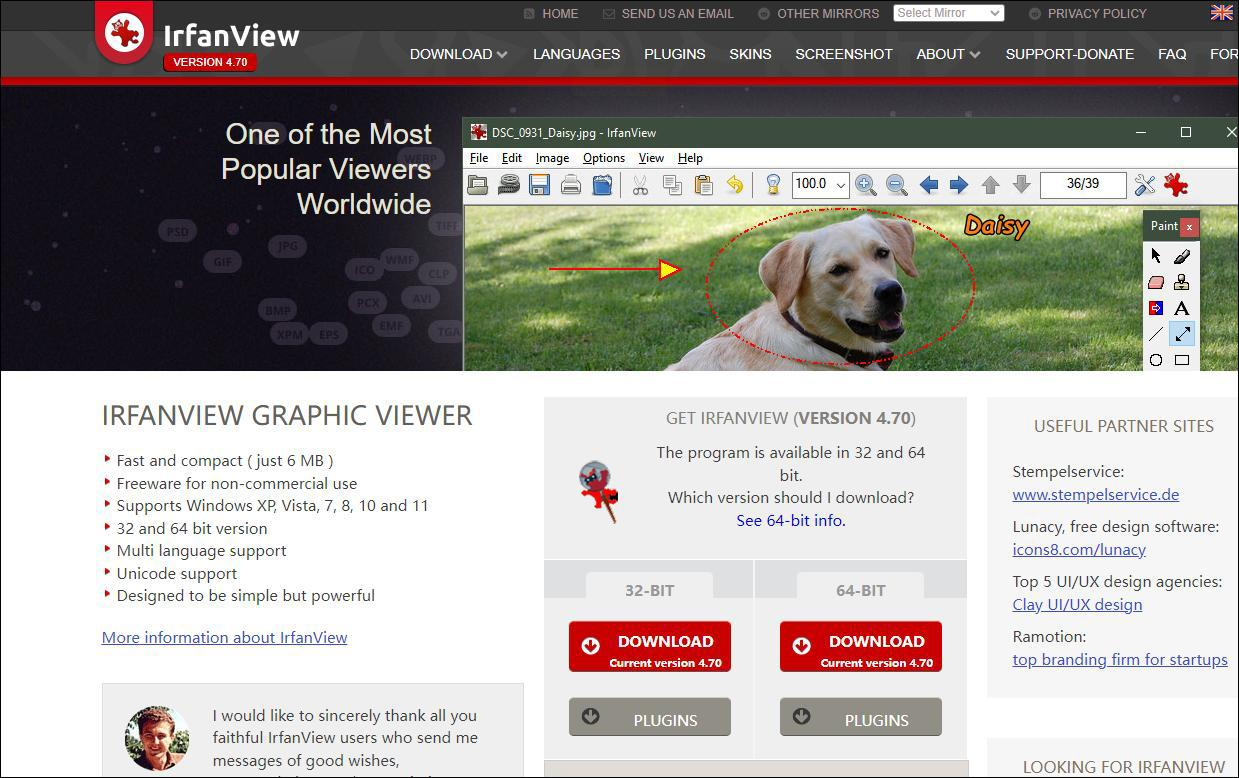
Task: Click the 32-bit red DOWNLOAD button
Action: click(x=650, y=647)
